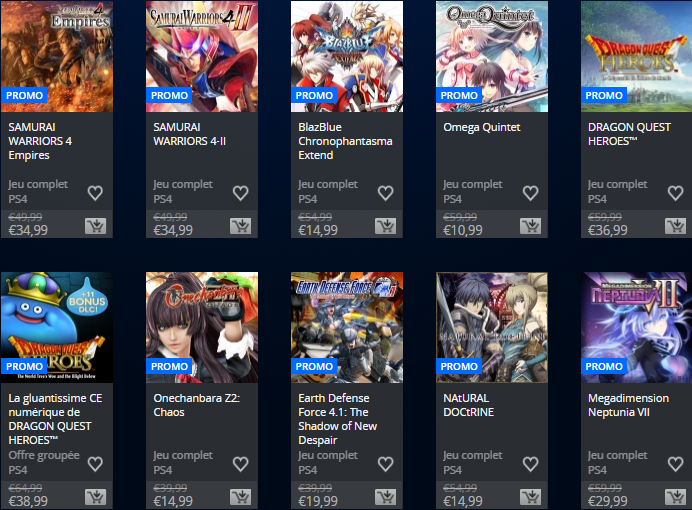Toggle wishlist heart for NAtURAL DOCtRINE
692x510 pixels.
click(x=530, y=464)
